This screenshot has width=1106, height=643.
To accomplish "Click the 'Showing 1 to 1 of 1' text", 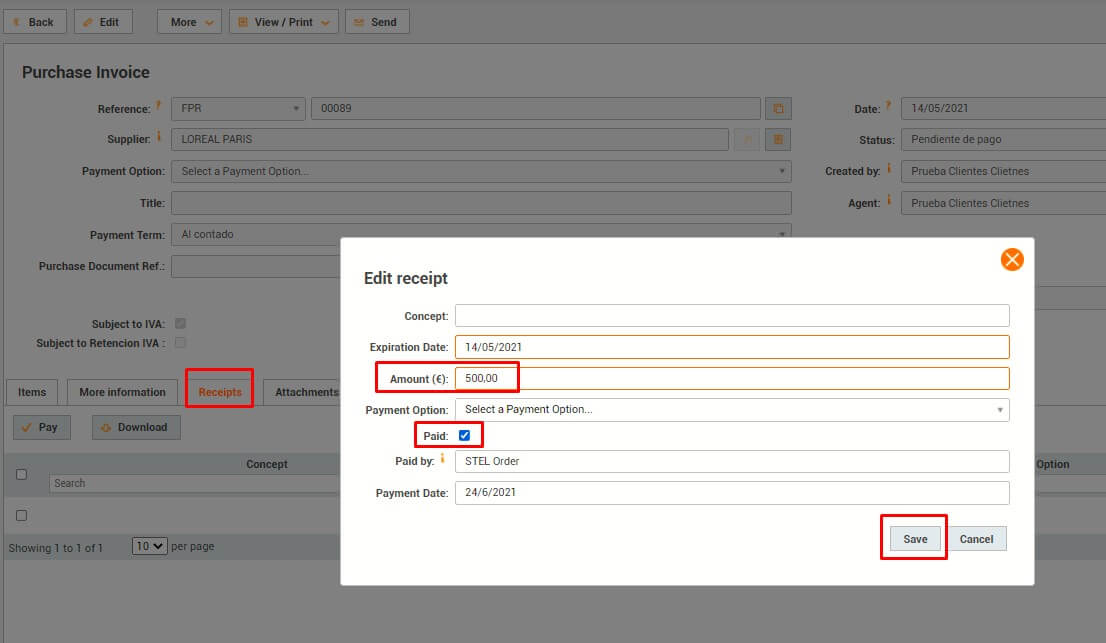I will (56, 548).
